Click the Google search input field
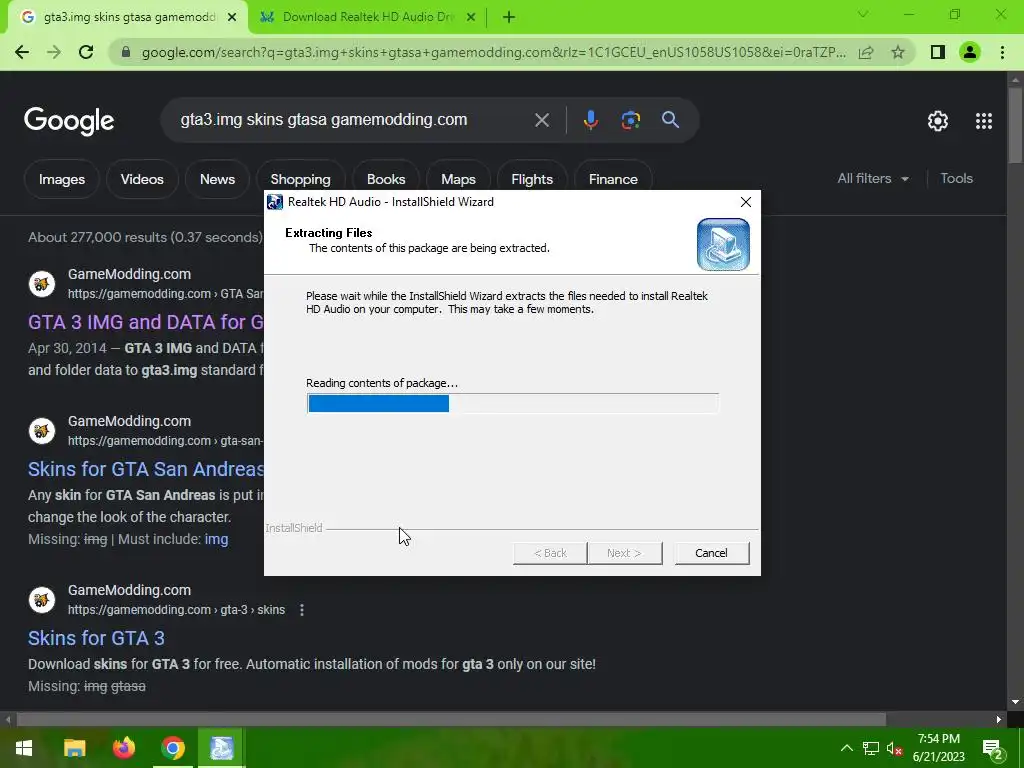 click(353, 120)
